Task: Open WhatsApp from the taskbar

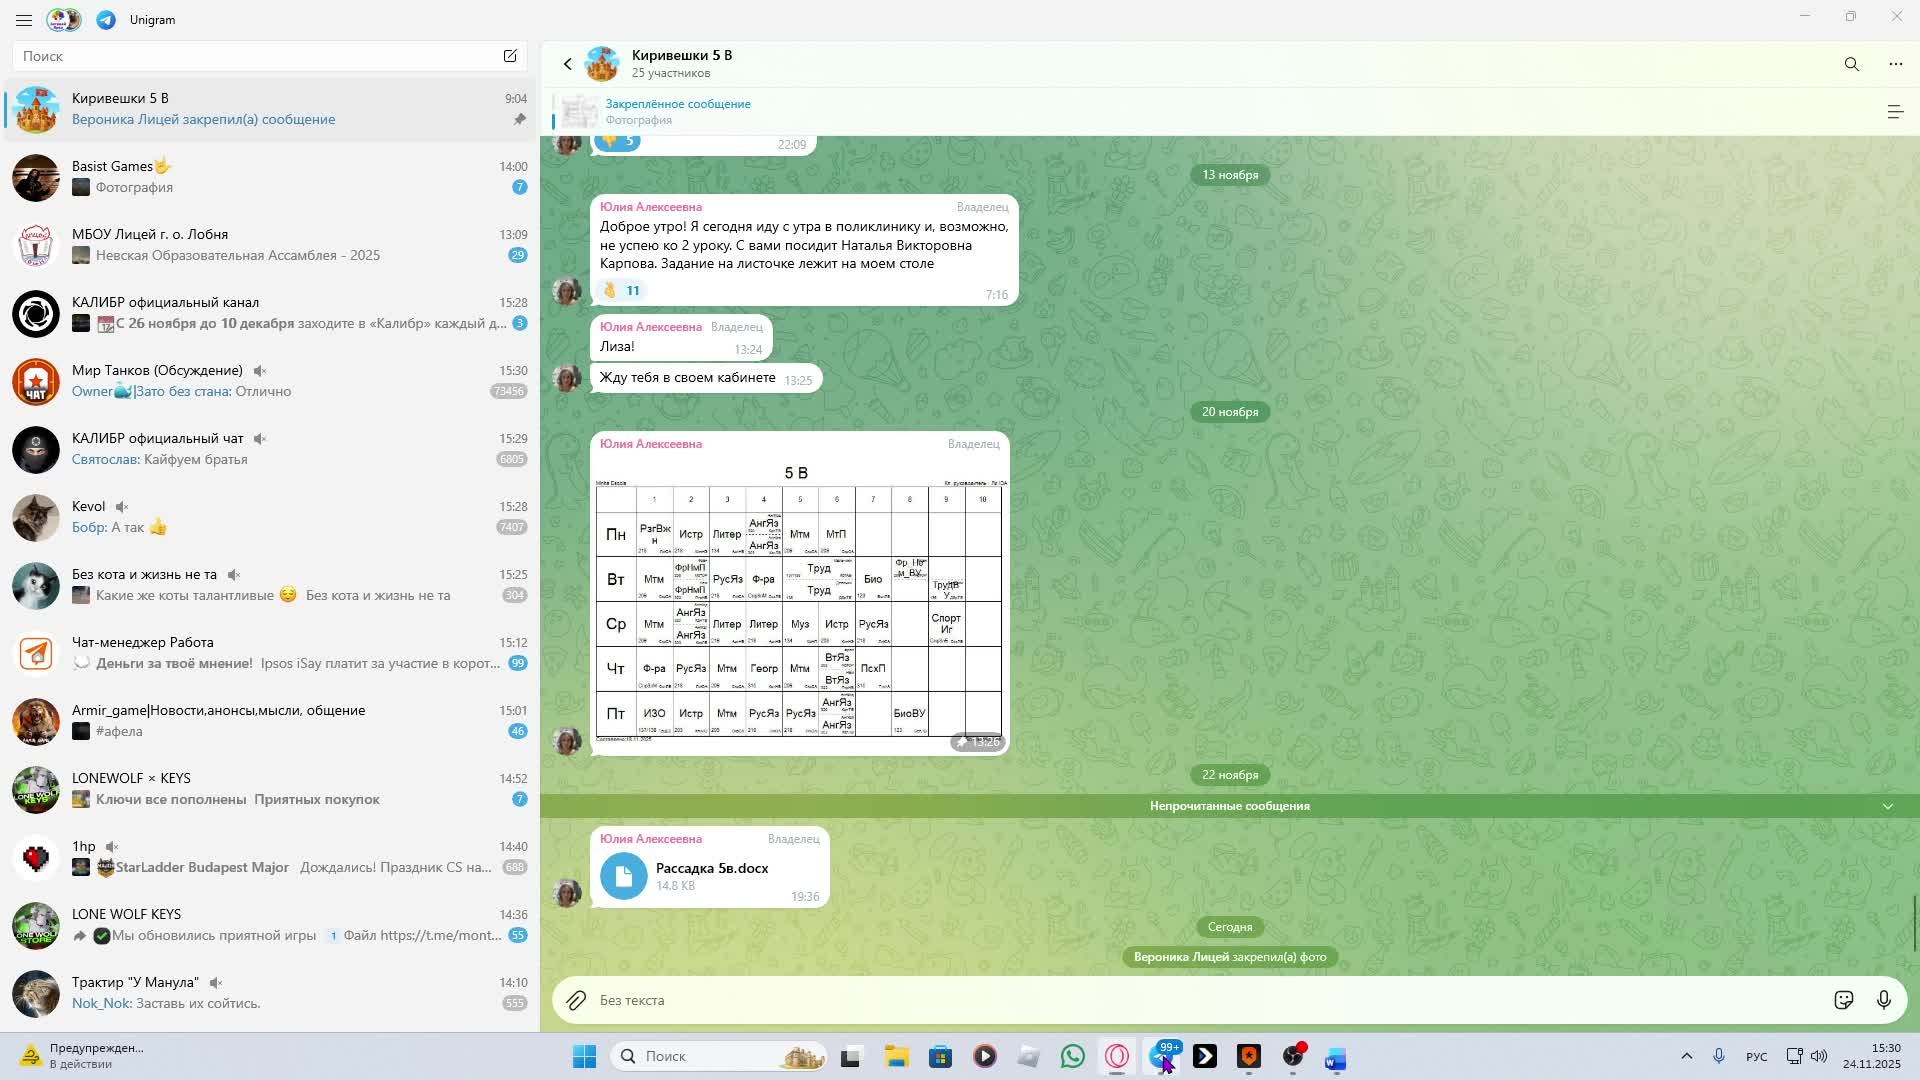Action: (x=1072, y=1056)
